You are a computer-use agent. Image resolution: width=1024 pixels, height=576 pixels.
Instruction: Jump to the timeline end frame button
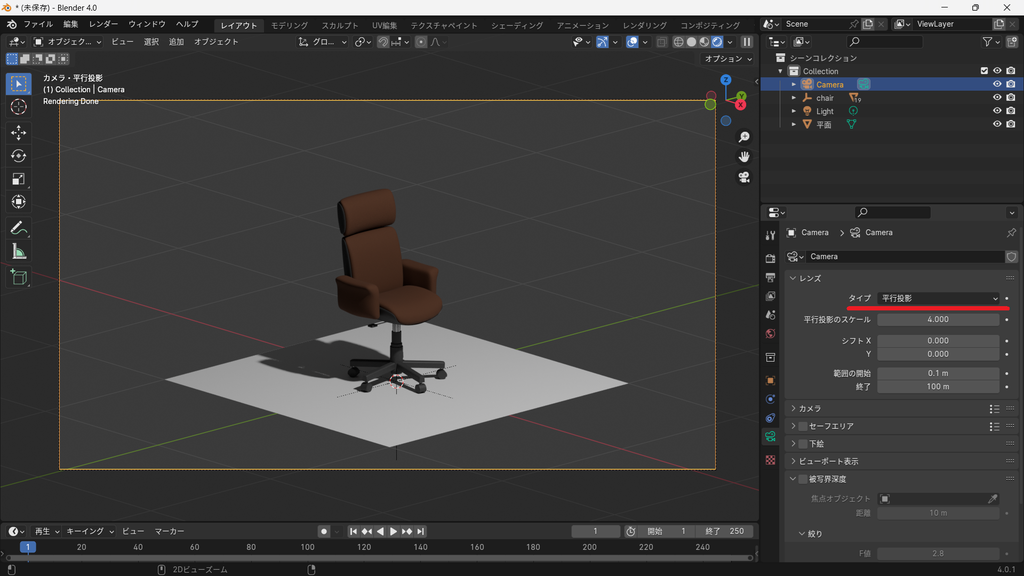(x=421, y=531)
